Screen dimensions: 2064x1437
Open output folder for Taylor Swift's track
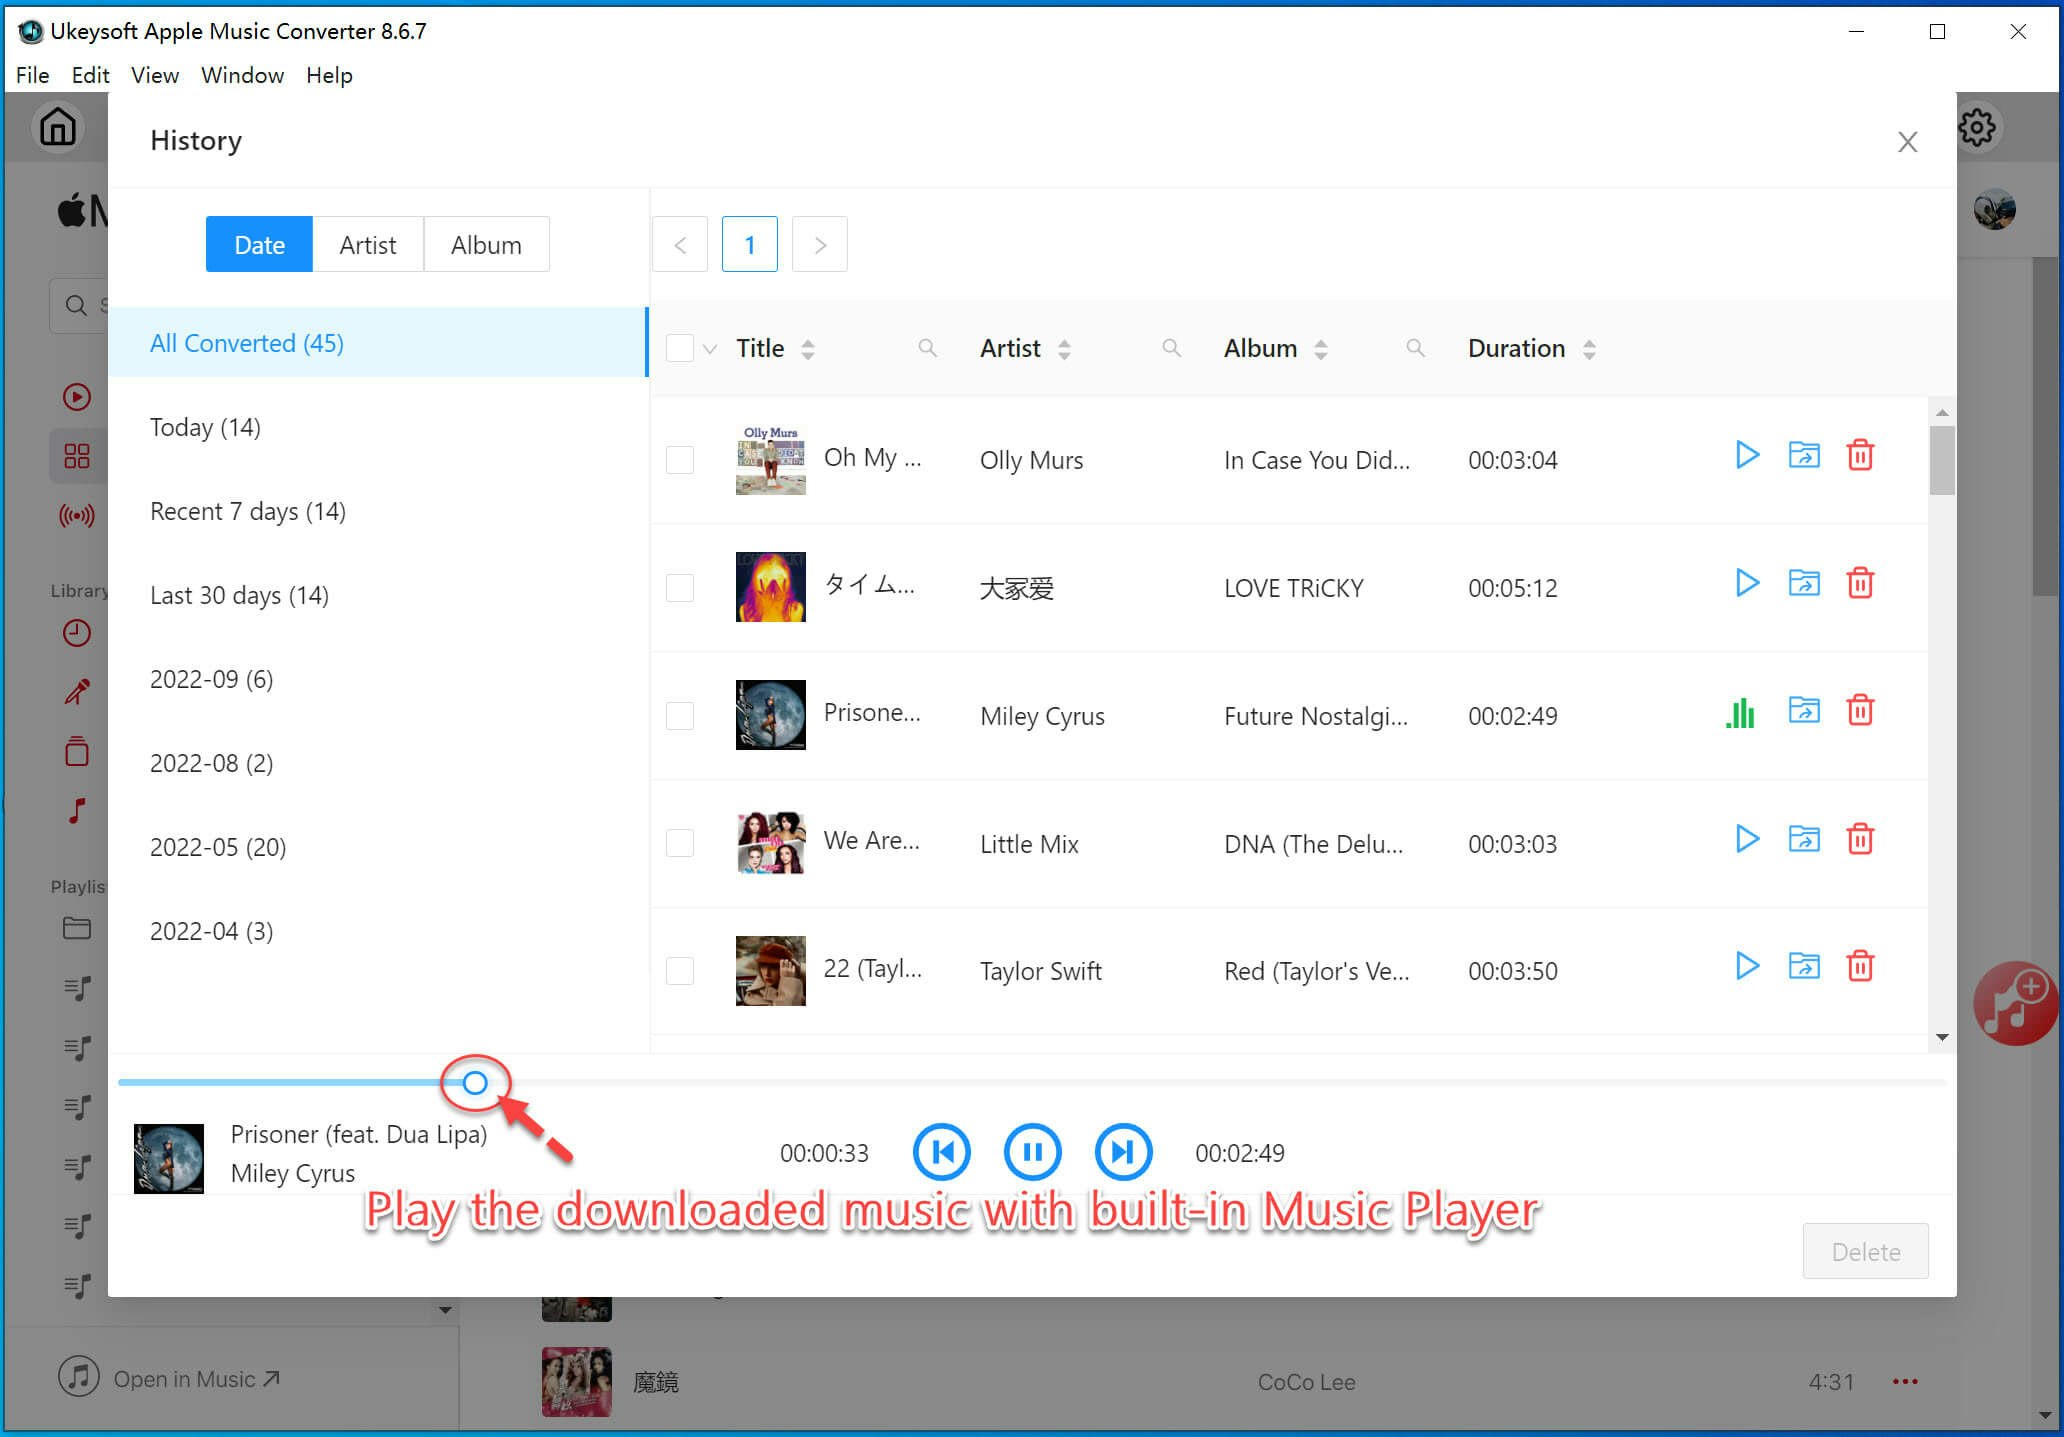pos(1803,966)
